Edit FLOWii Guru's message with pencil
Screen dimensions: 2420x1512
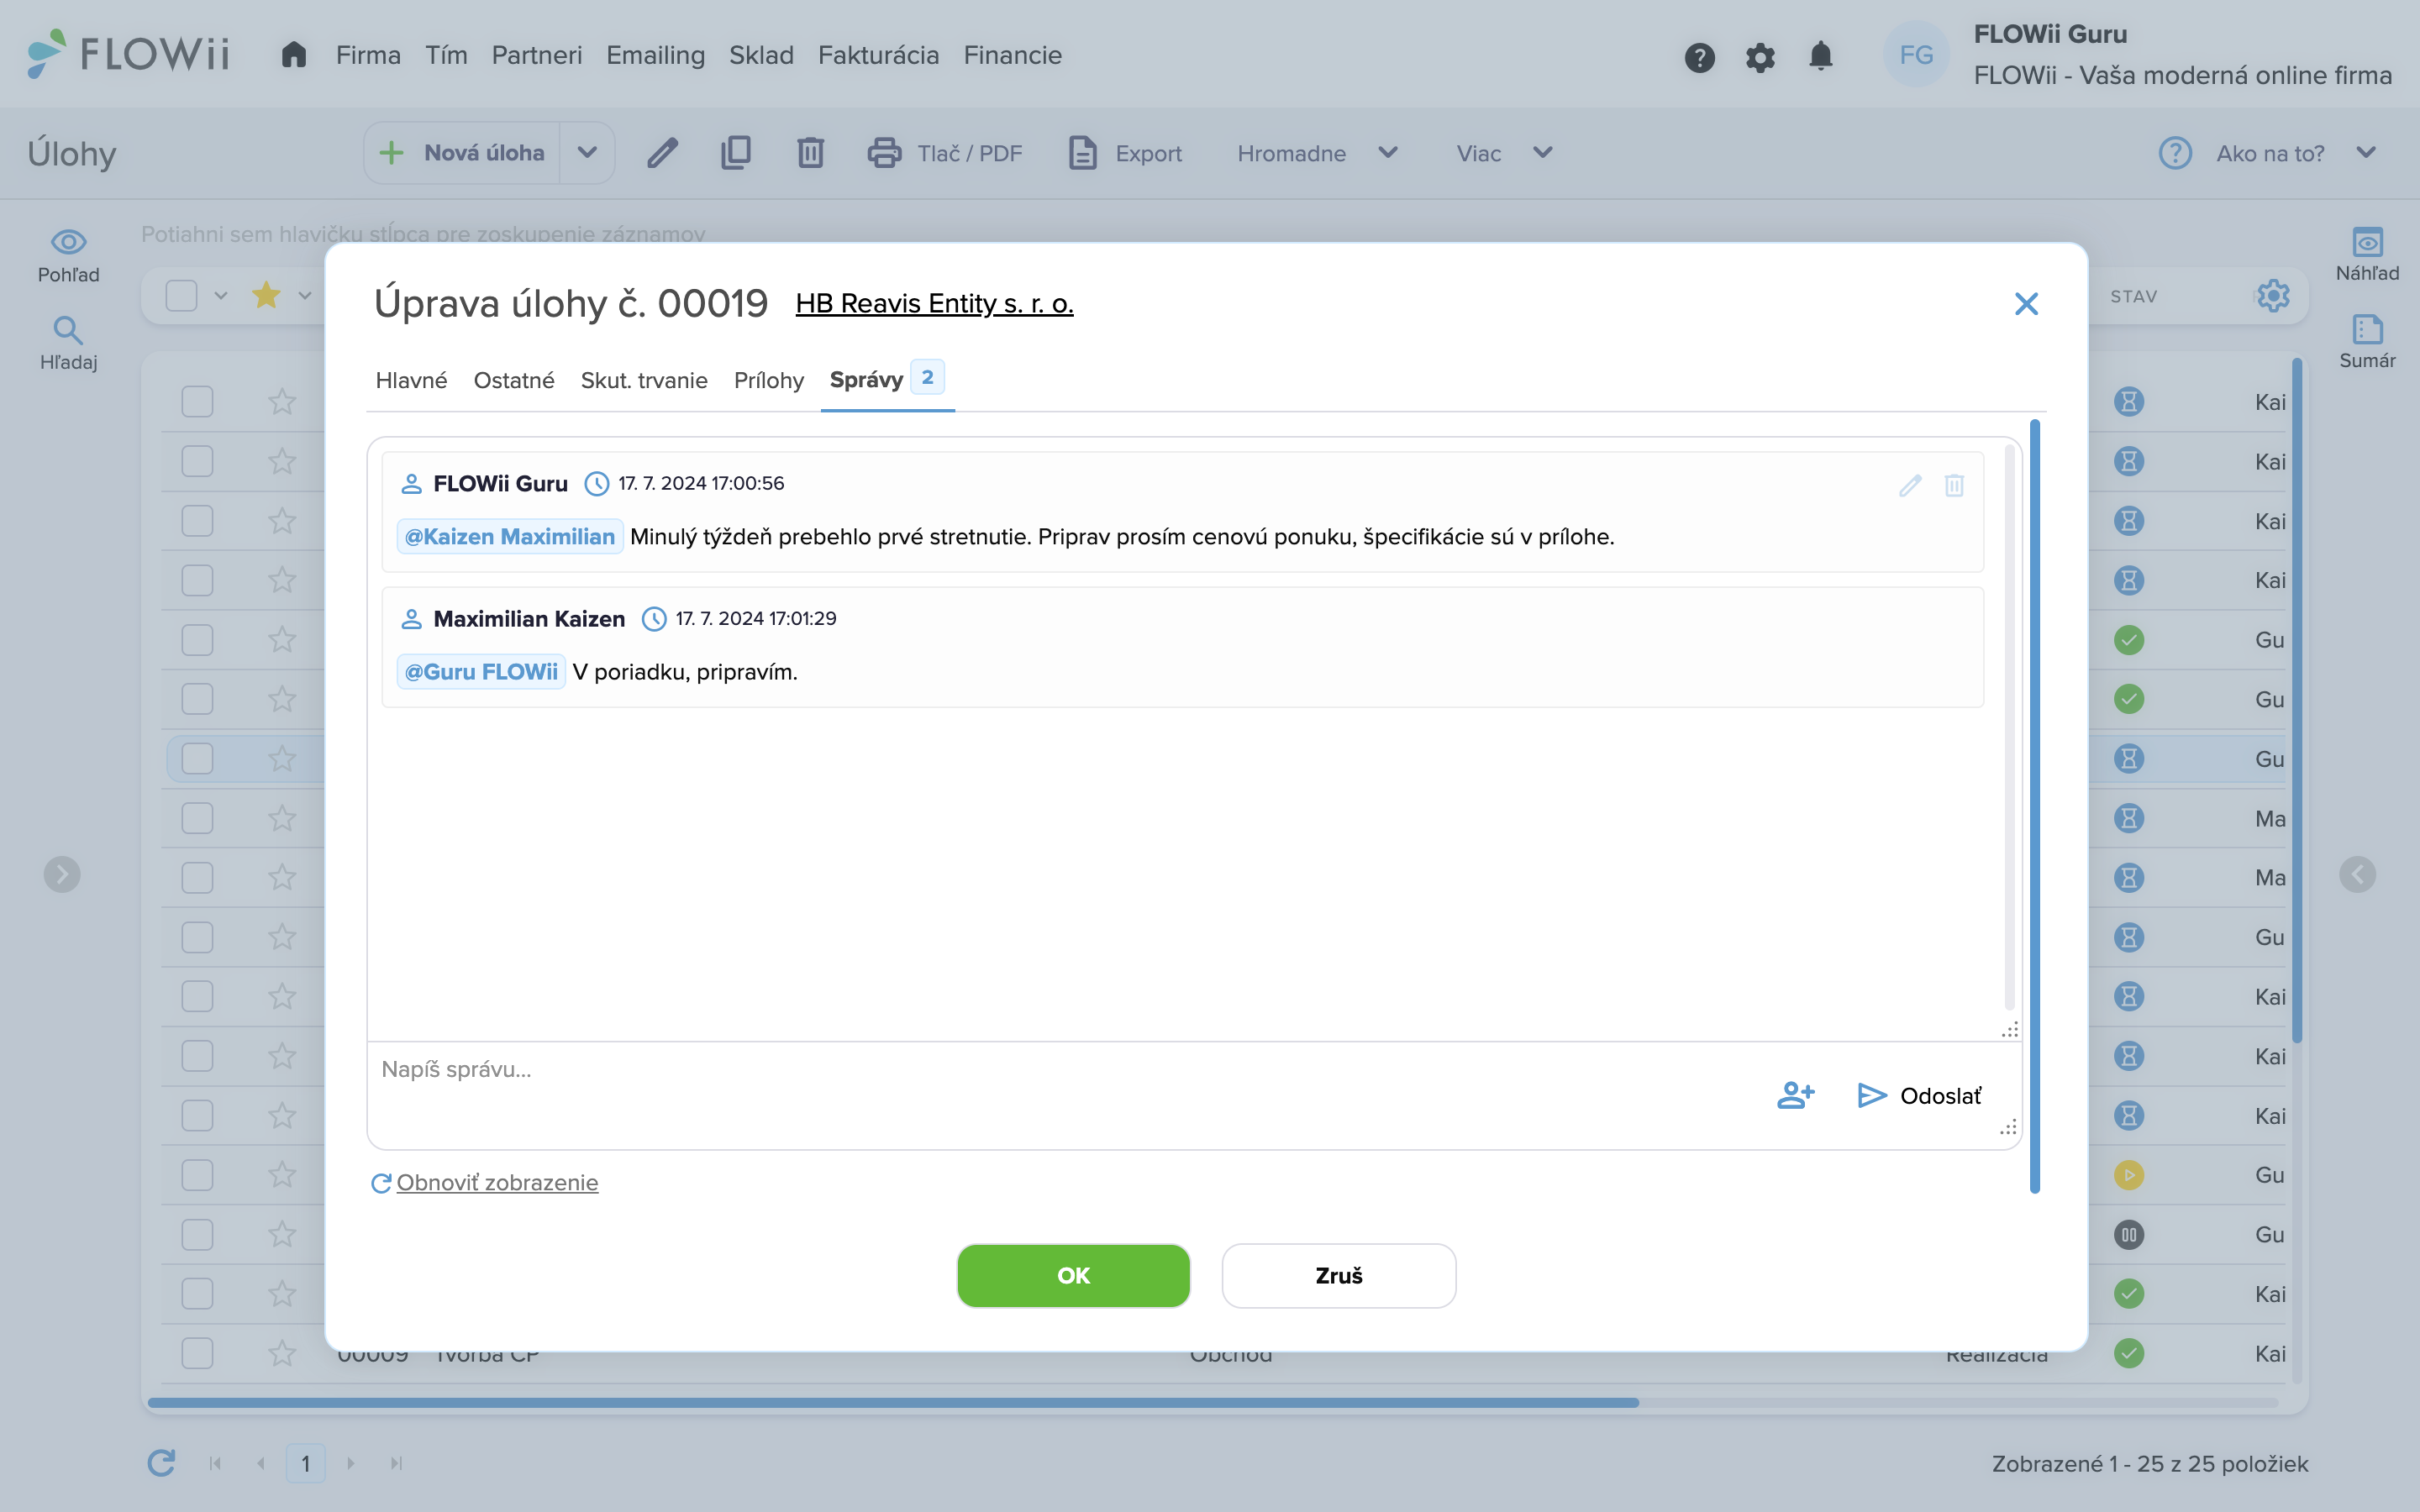pos(1910,485)
